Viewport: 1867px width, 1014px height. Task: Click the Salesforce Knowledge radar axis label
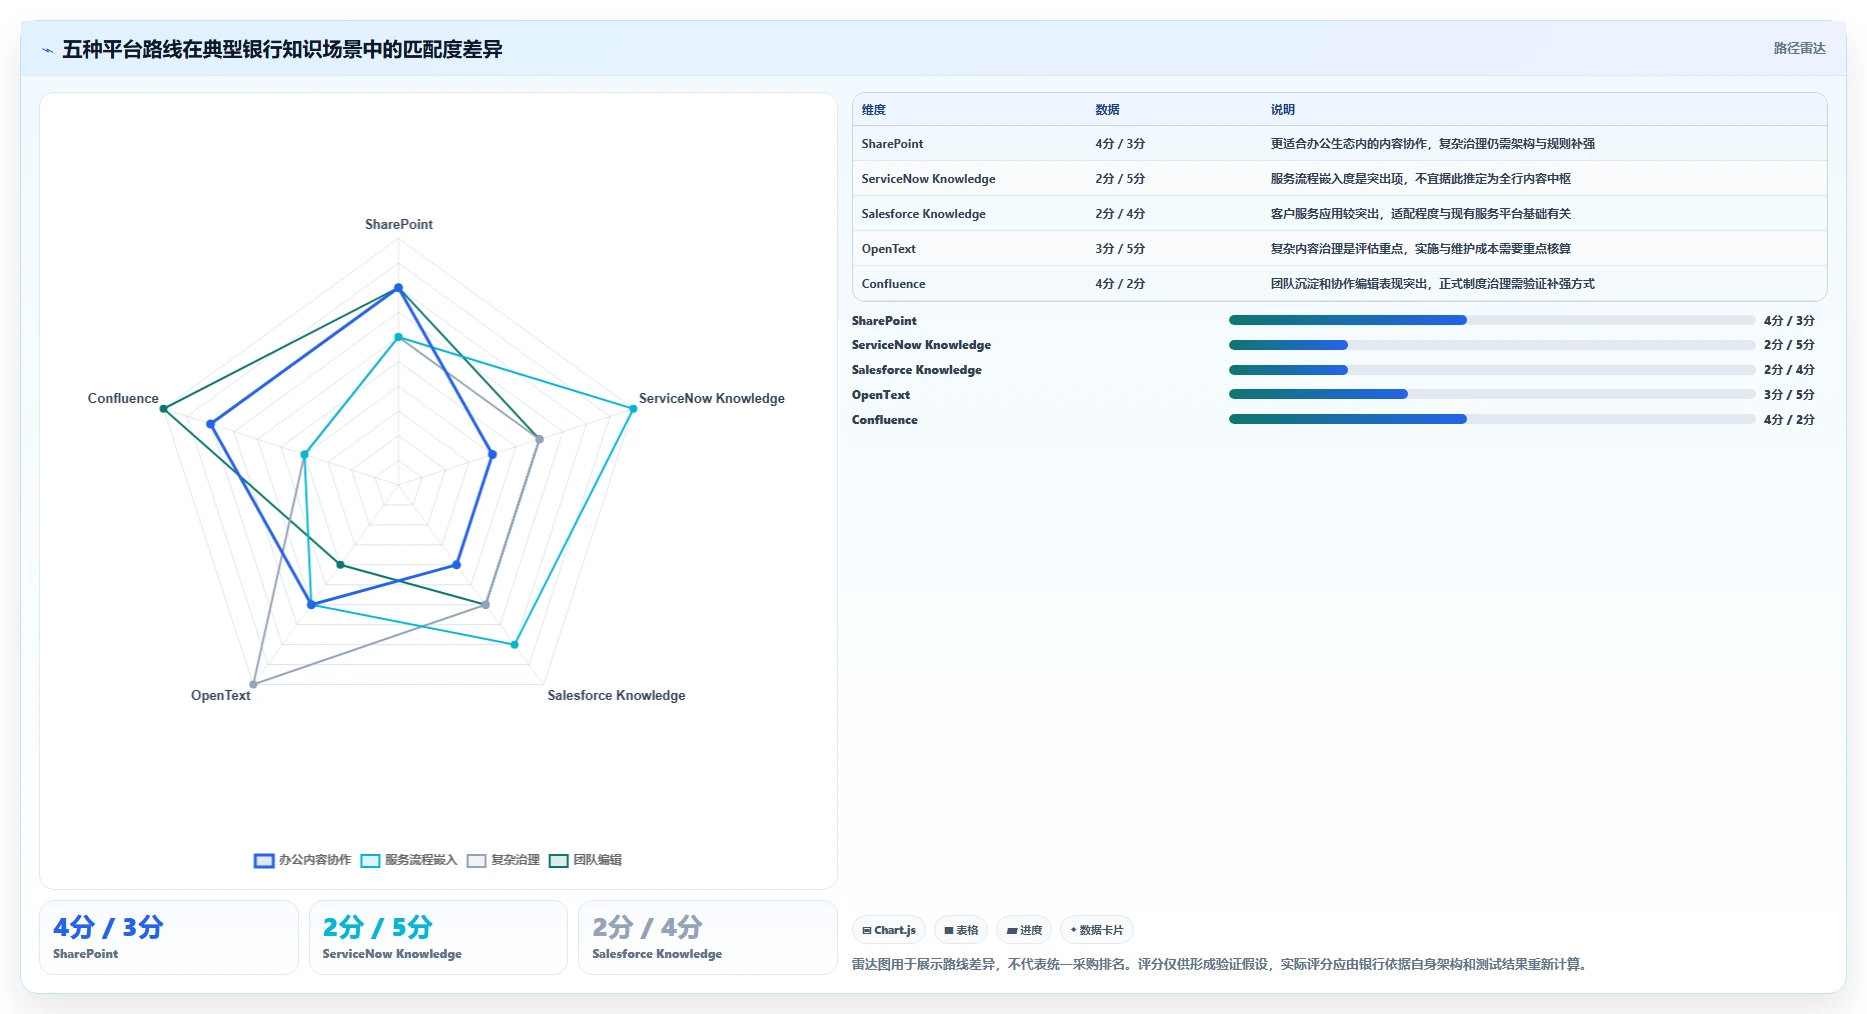(616, 695)
